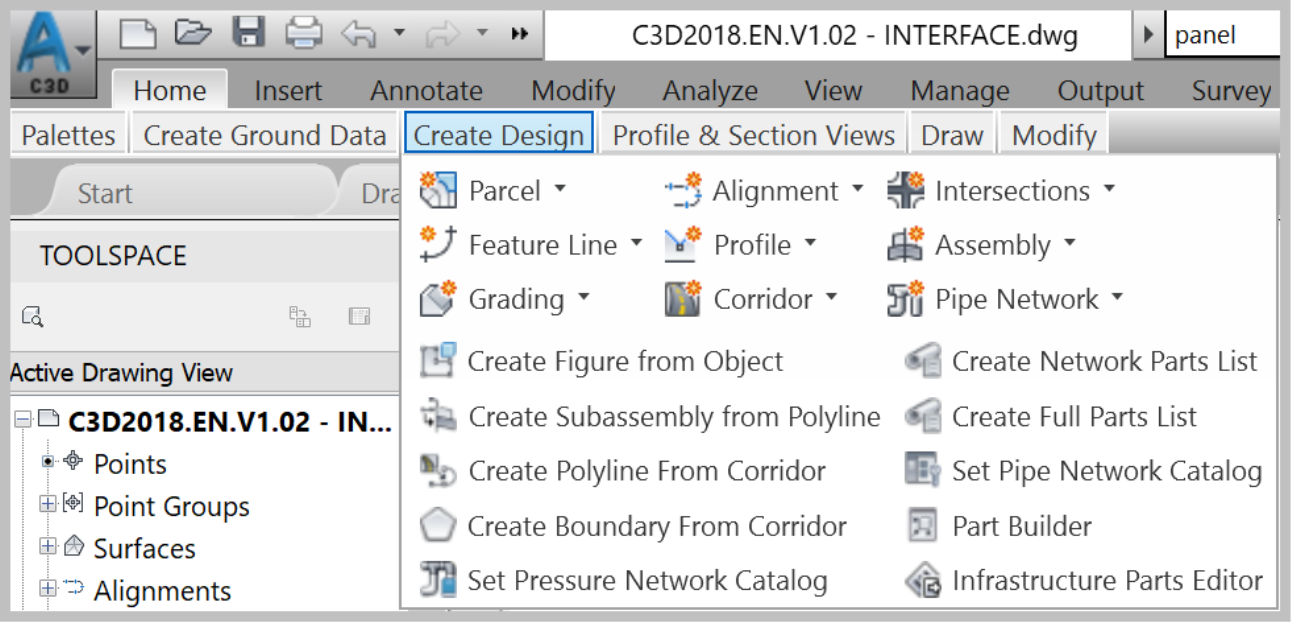This screenshot has width=1291, height=622.
Task: Open the Corridor dropdown arrow
Action: [x=830, y=297]
